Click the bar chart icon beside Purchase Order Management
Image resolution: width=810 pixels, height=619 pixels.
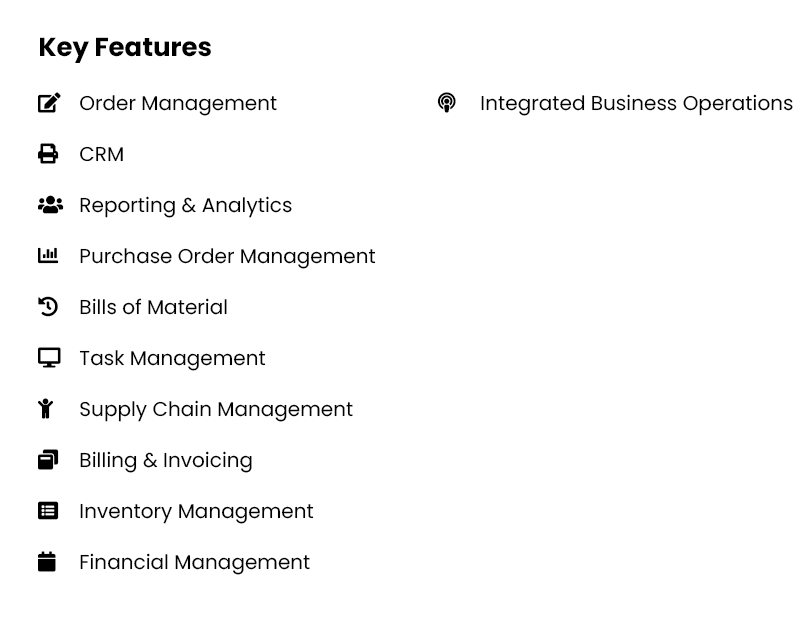tap(48, 255)
